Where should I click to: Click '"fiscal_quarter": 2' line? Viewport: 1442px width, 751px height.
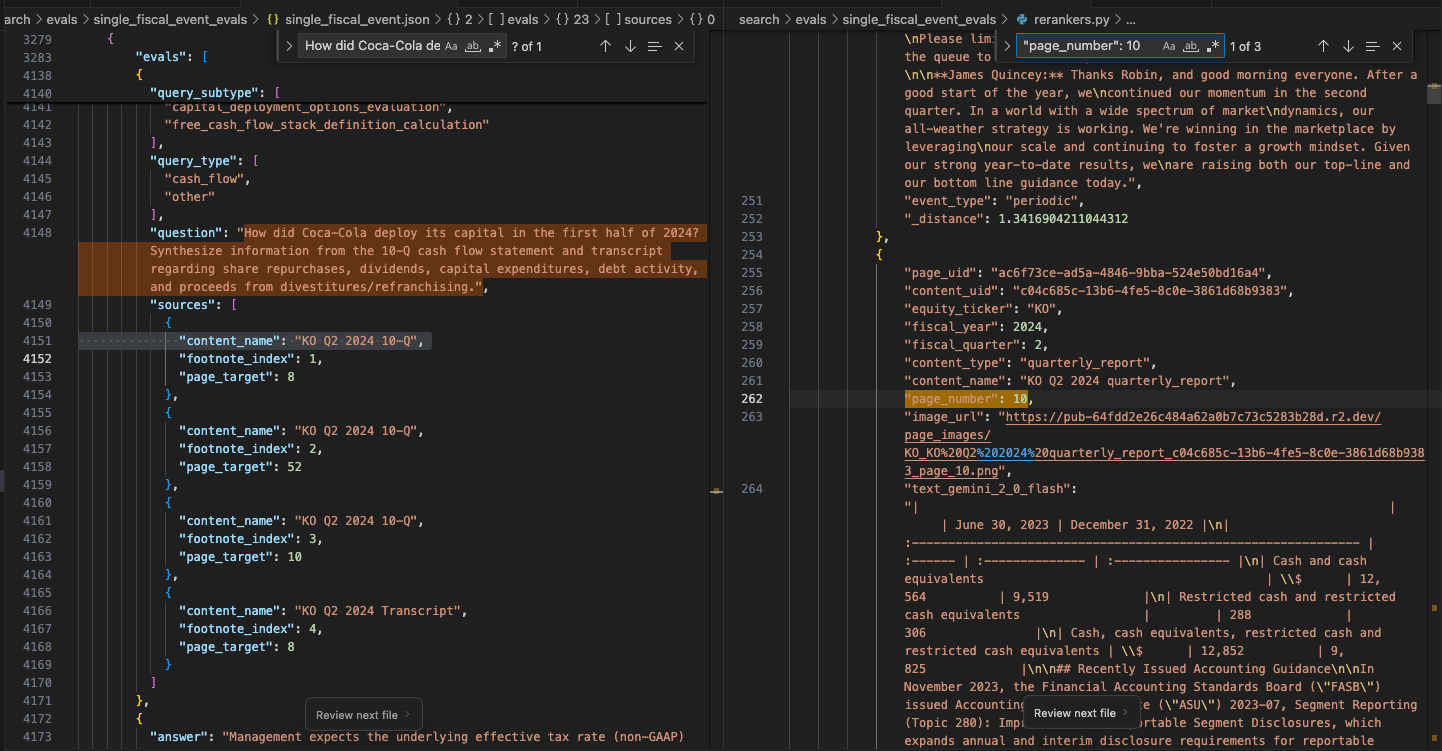click(976, 345)
